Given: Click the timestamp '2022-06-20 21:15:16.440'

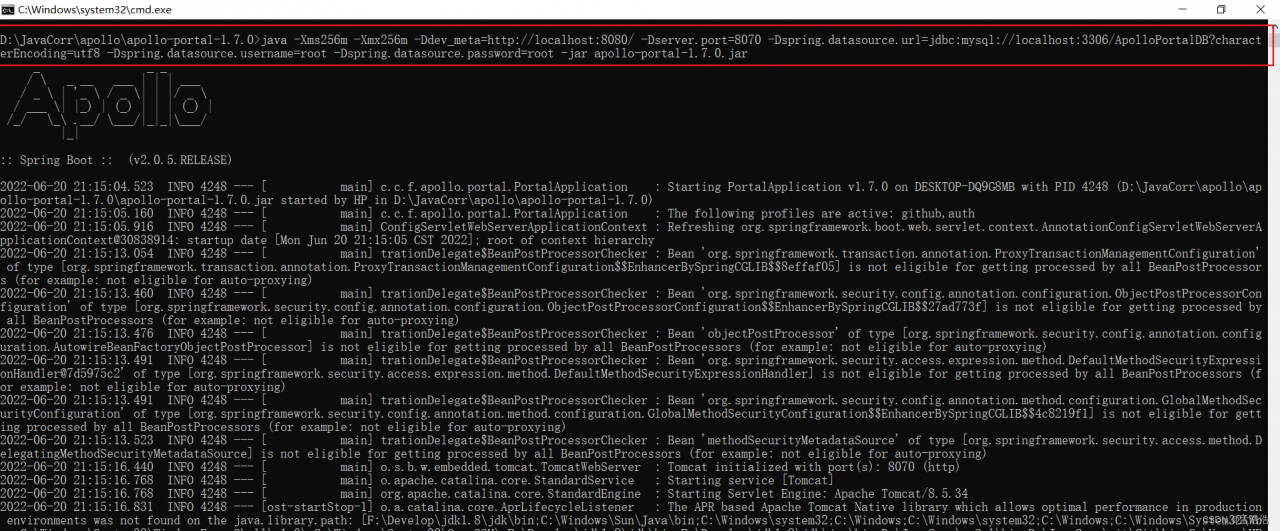Looking at the screenshot, I should (x=77, y=467).
